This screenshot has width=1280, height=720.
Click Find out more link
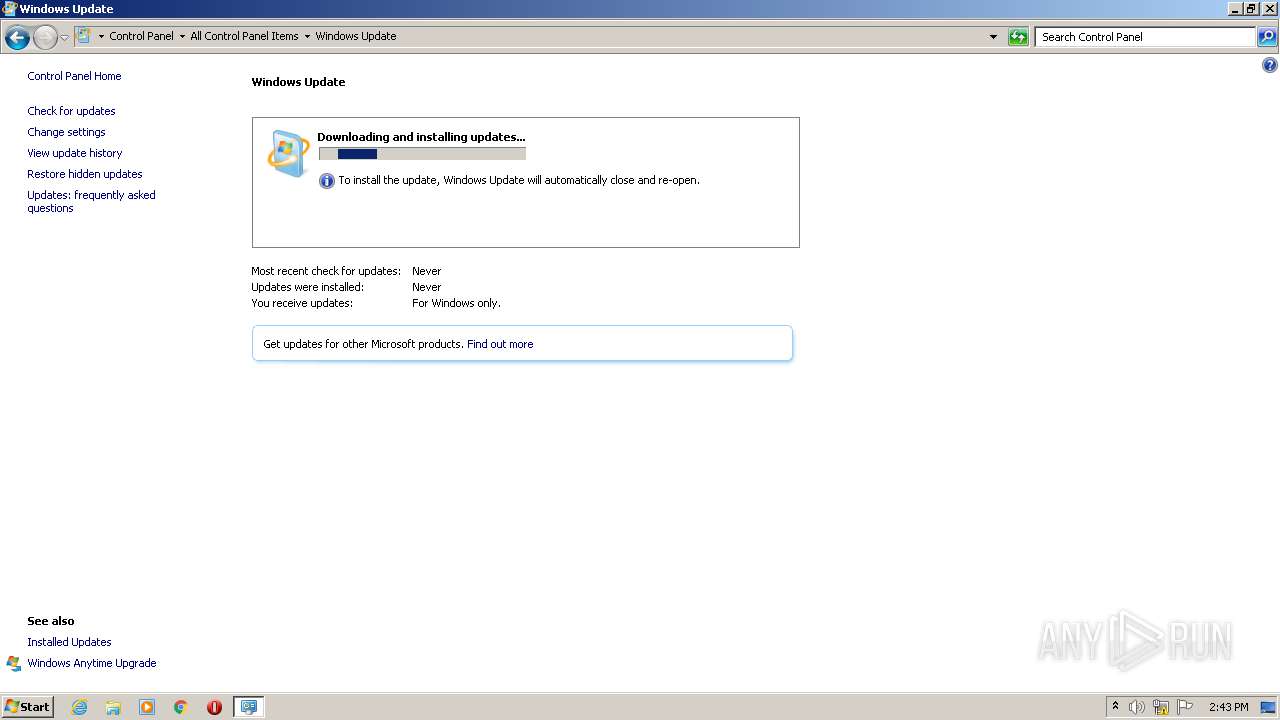[500, 344]
